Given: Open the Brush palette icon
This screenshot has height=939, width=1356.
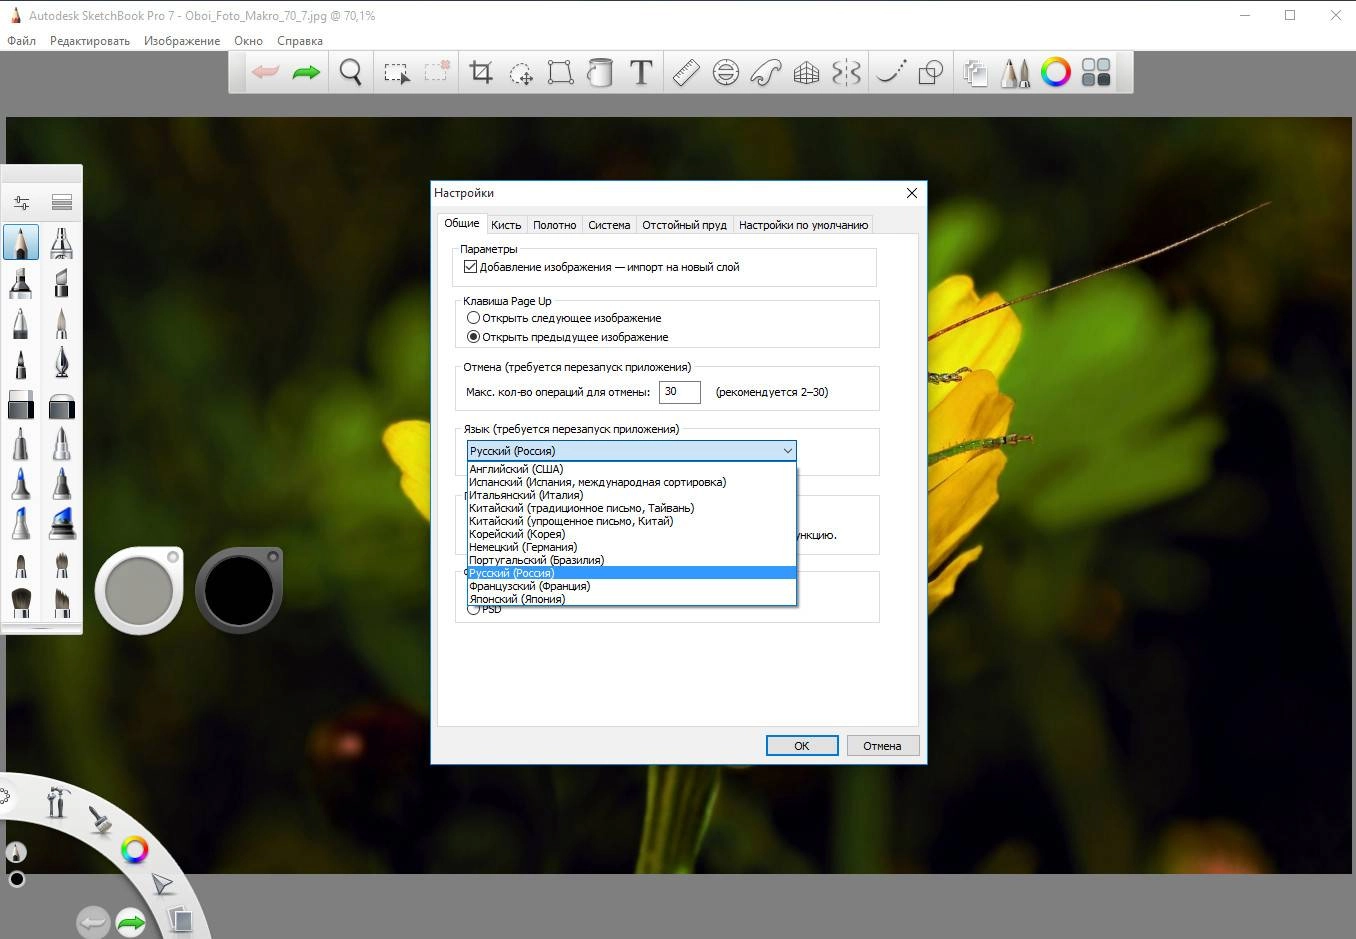Looking at the screenshot, I should tap(1015, 72).
